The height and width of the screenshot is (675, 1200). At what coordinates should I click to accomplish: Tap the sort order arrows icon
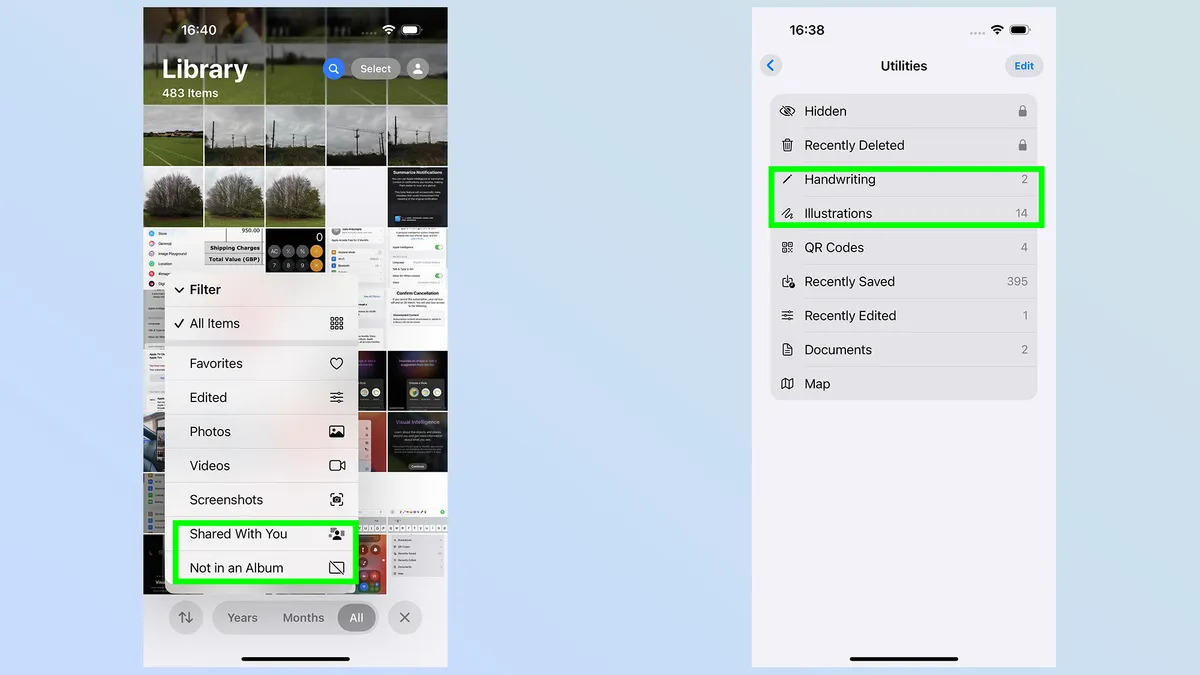[x=186, y=617]
